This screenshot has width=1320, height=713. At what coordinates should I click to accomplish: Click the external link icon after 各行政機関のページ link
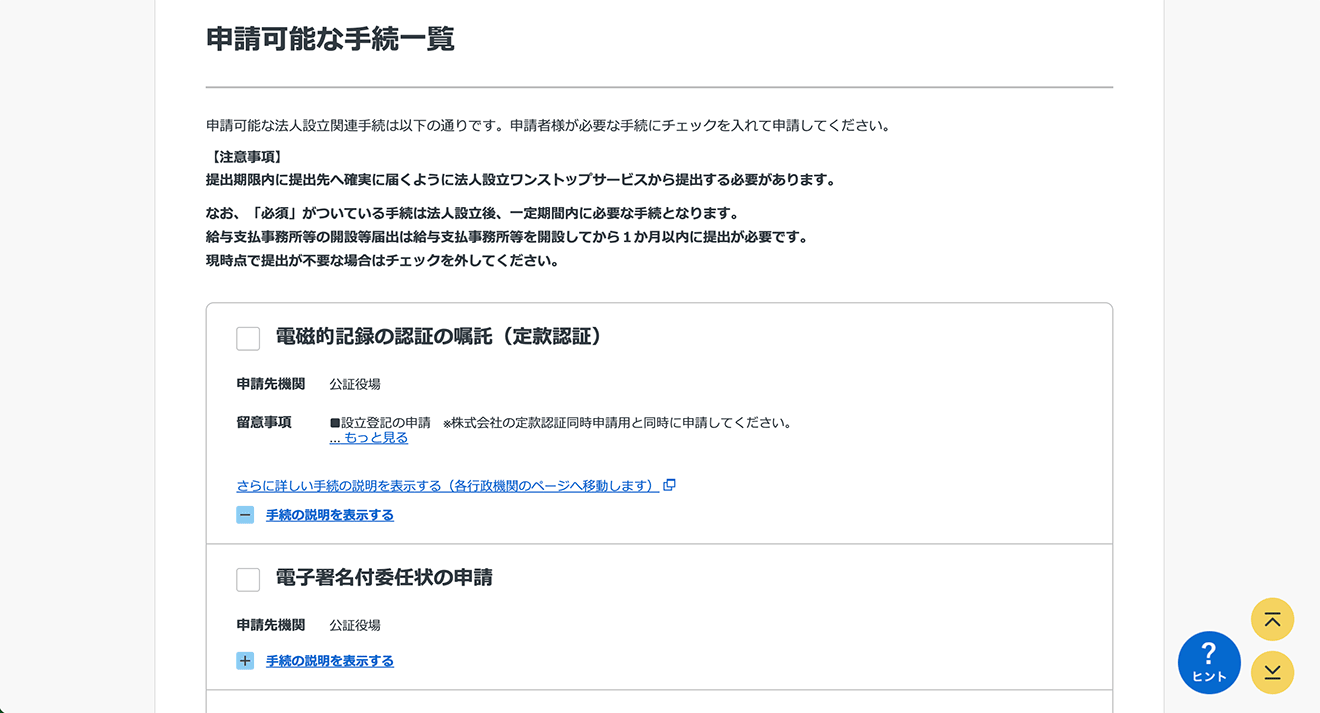(x=670, y=485)
